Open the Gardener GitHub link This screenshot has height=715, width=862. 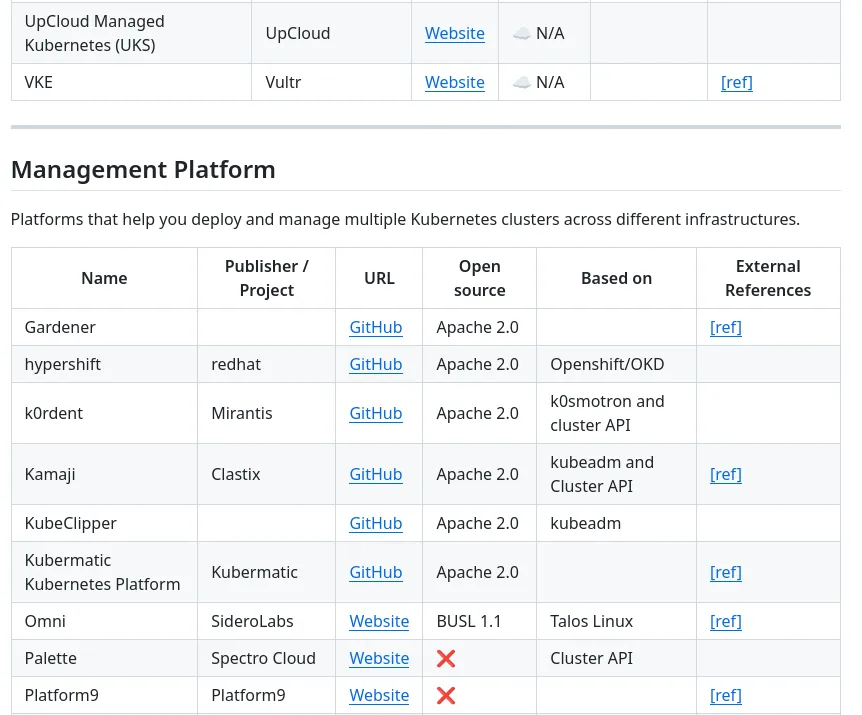tap(375, 327)
